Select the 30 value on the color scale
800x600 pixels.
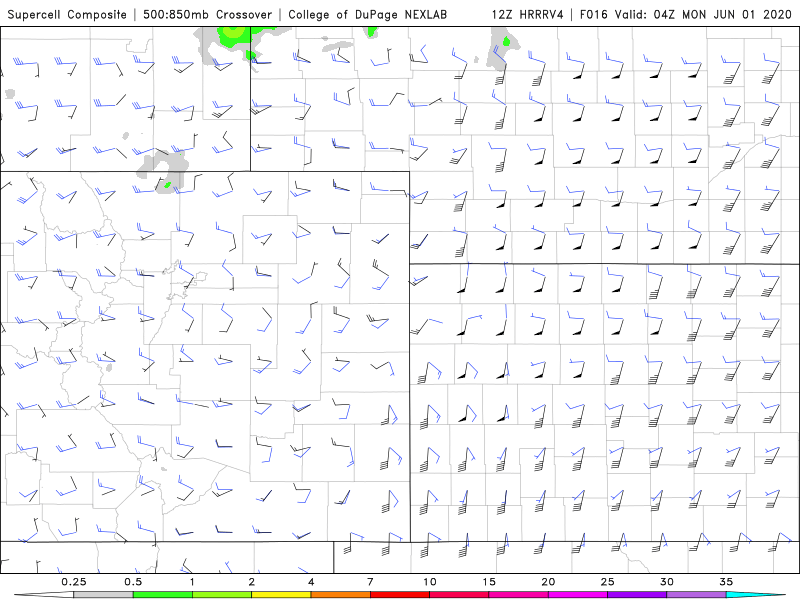(x=666, y=582)
